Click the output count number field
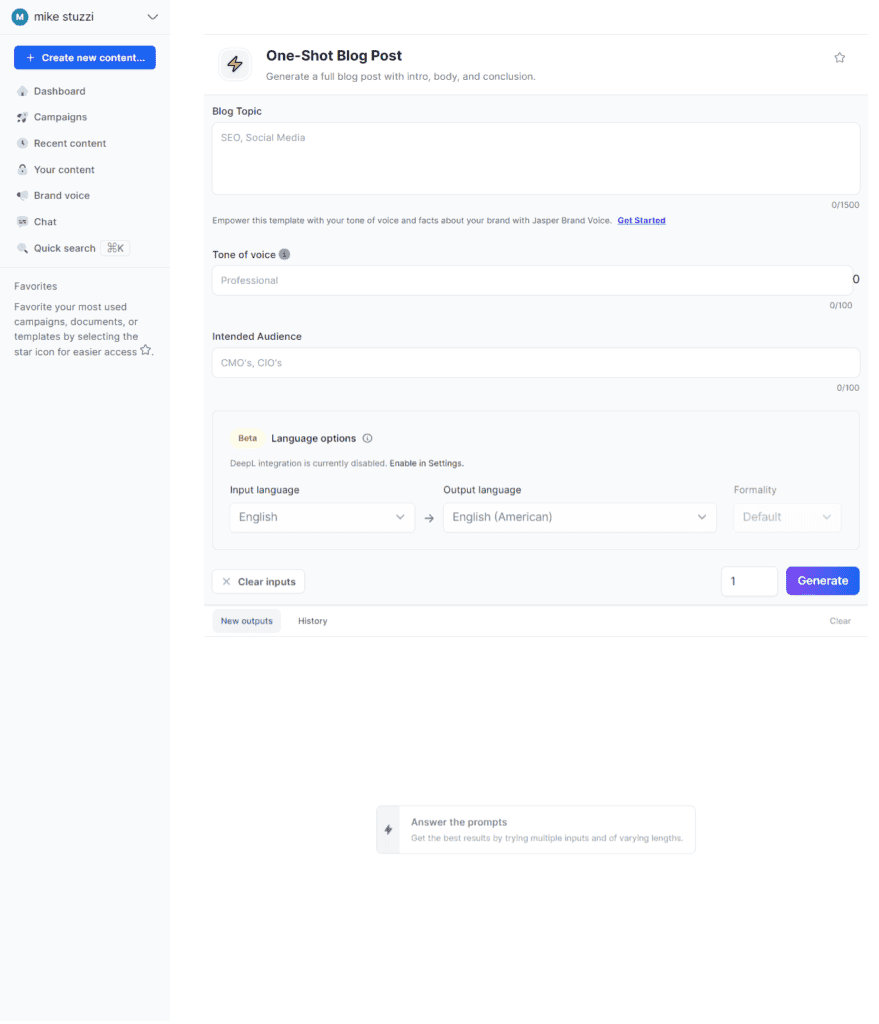Image resolution: width=879 pixels, height=1024 pixels. pos(749,581)
